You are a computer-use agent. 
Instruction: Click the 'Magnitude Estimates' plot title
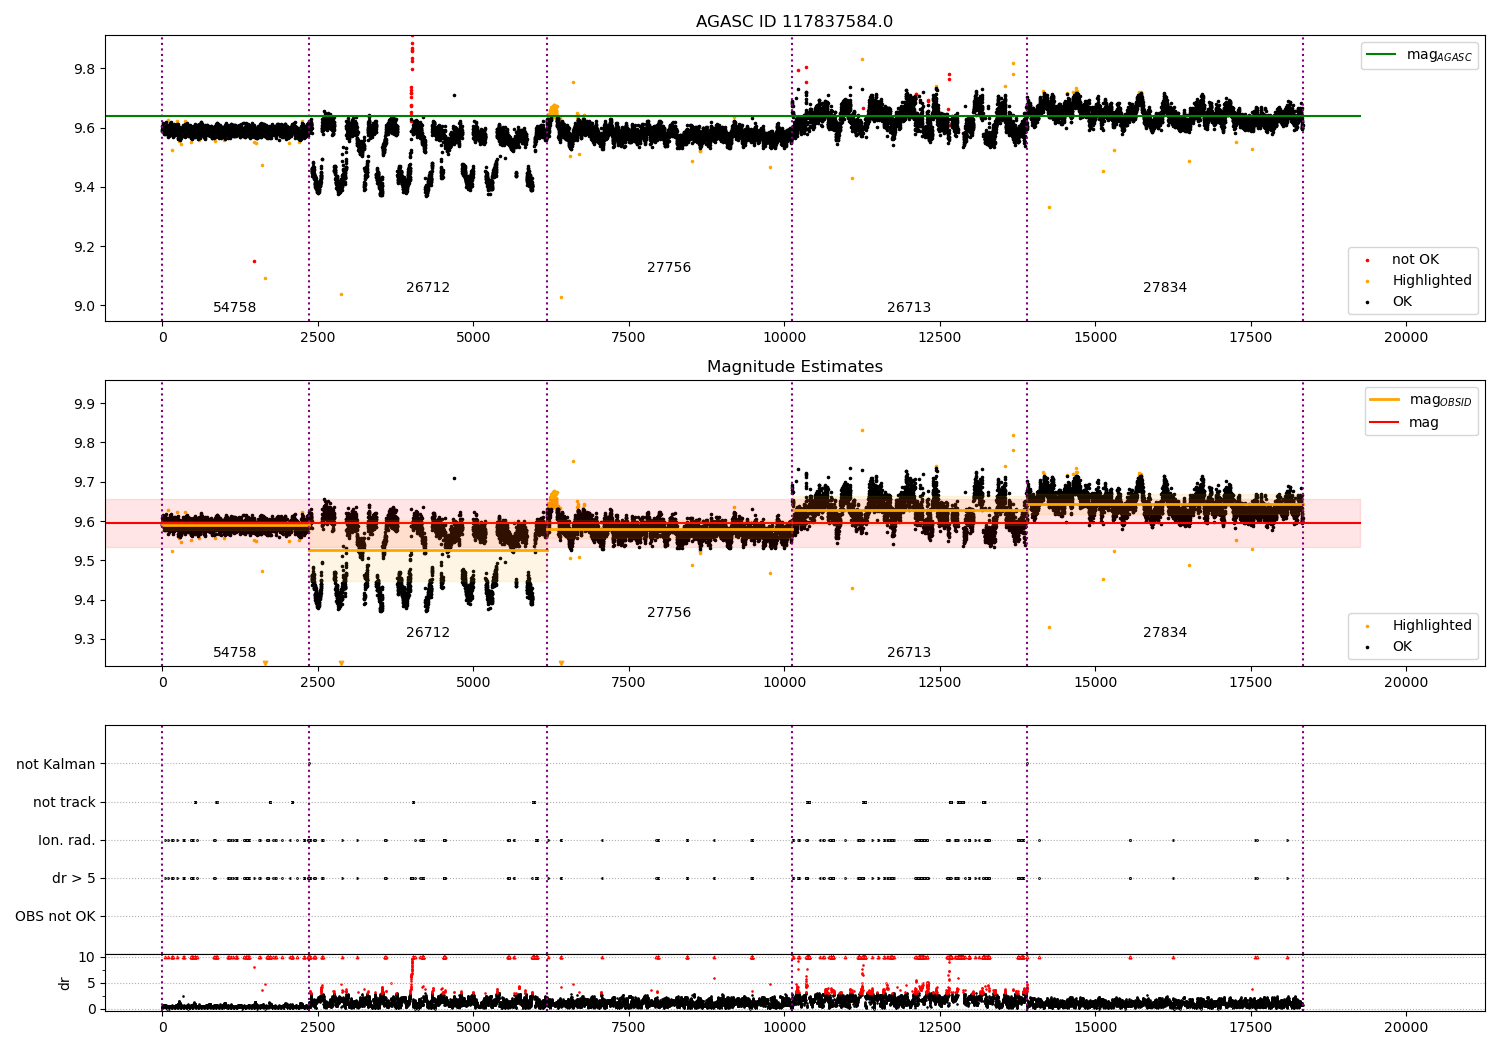tap(795, 367)
